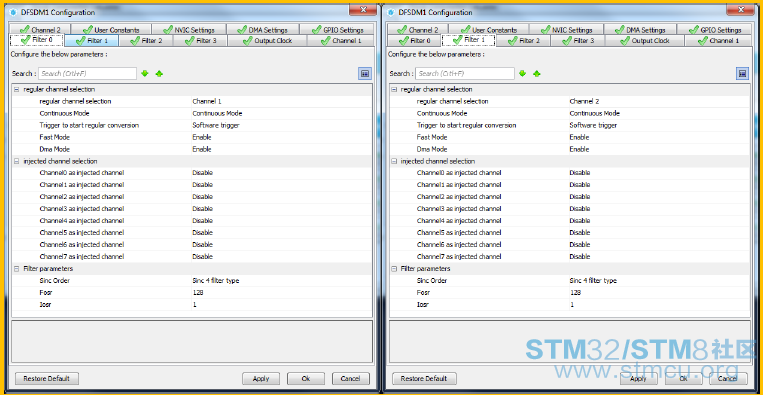Collapse regular channel selection group in right window
The height and width of the screenshot is (395, 763).
[x=394, y=90]
